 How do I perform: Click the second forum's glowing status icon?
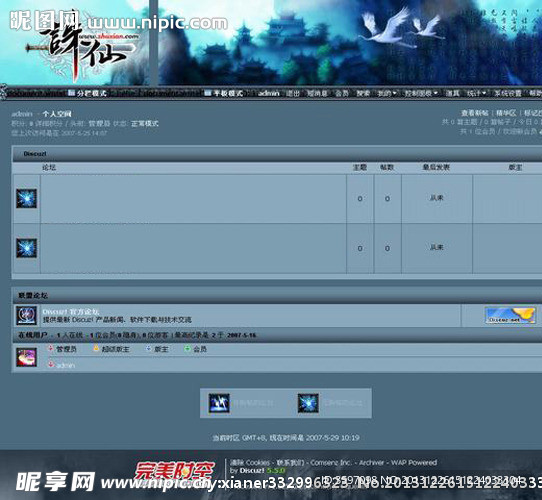pyautogui.click(x=26, y=248)
